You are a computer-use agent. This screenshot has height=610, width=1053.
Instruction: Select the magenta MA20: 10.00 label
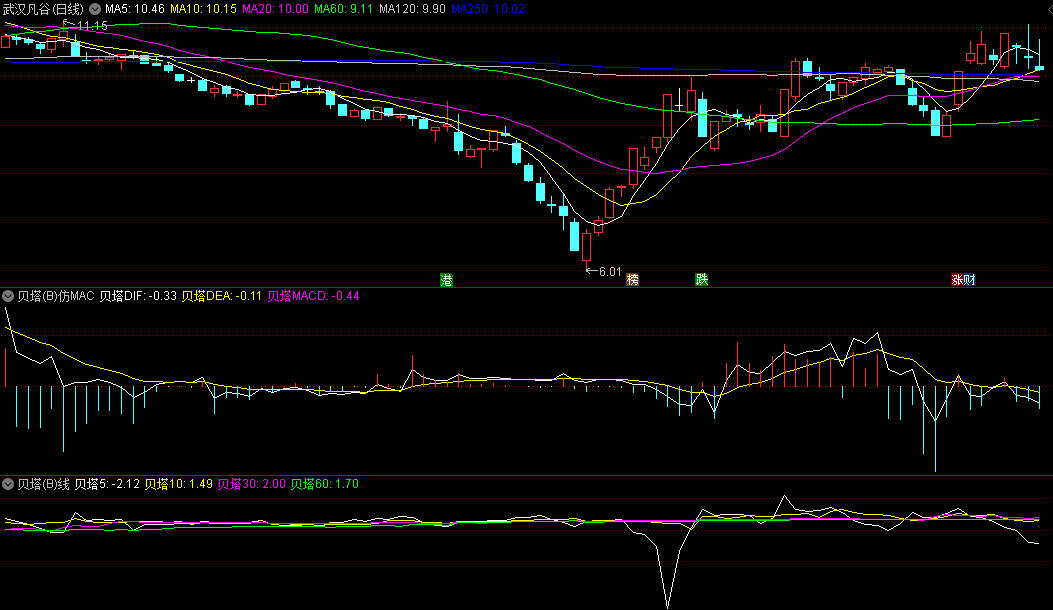pyautogui.click(x=275, y=9)
